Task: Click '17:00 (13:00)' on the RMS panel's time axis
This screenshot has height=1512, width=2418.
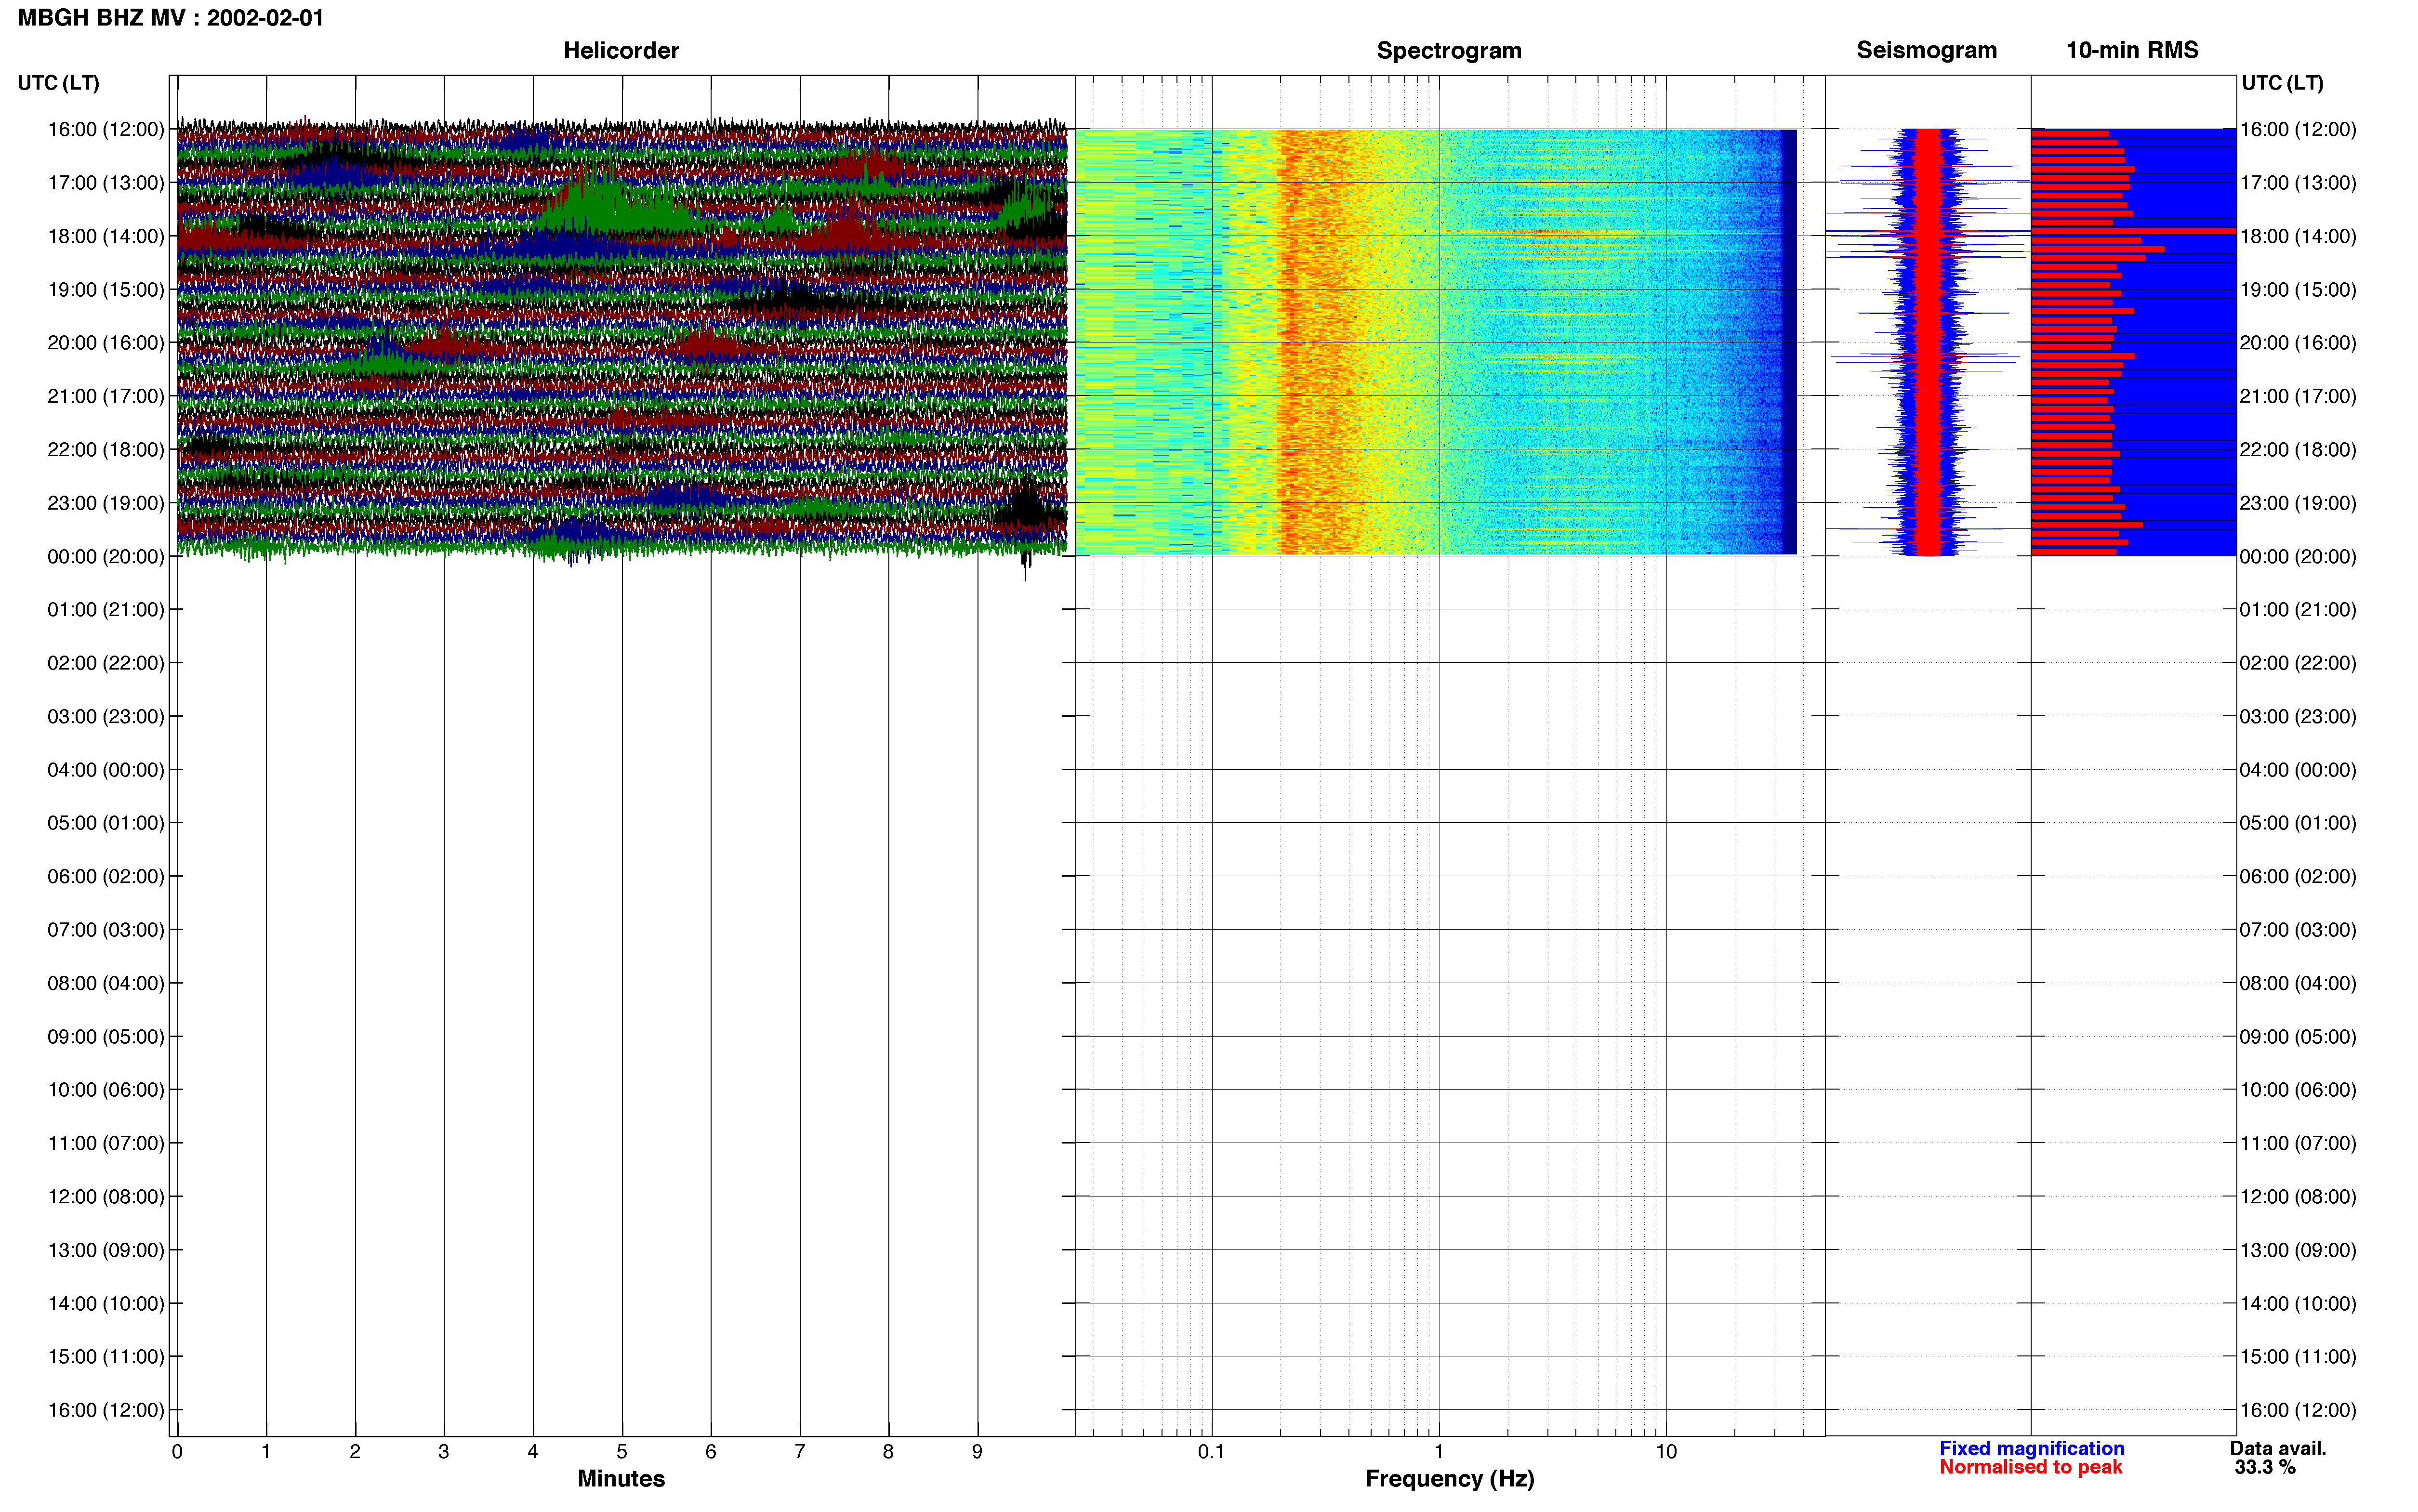Action: point(2298,183)
